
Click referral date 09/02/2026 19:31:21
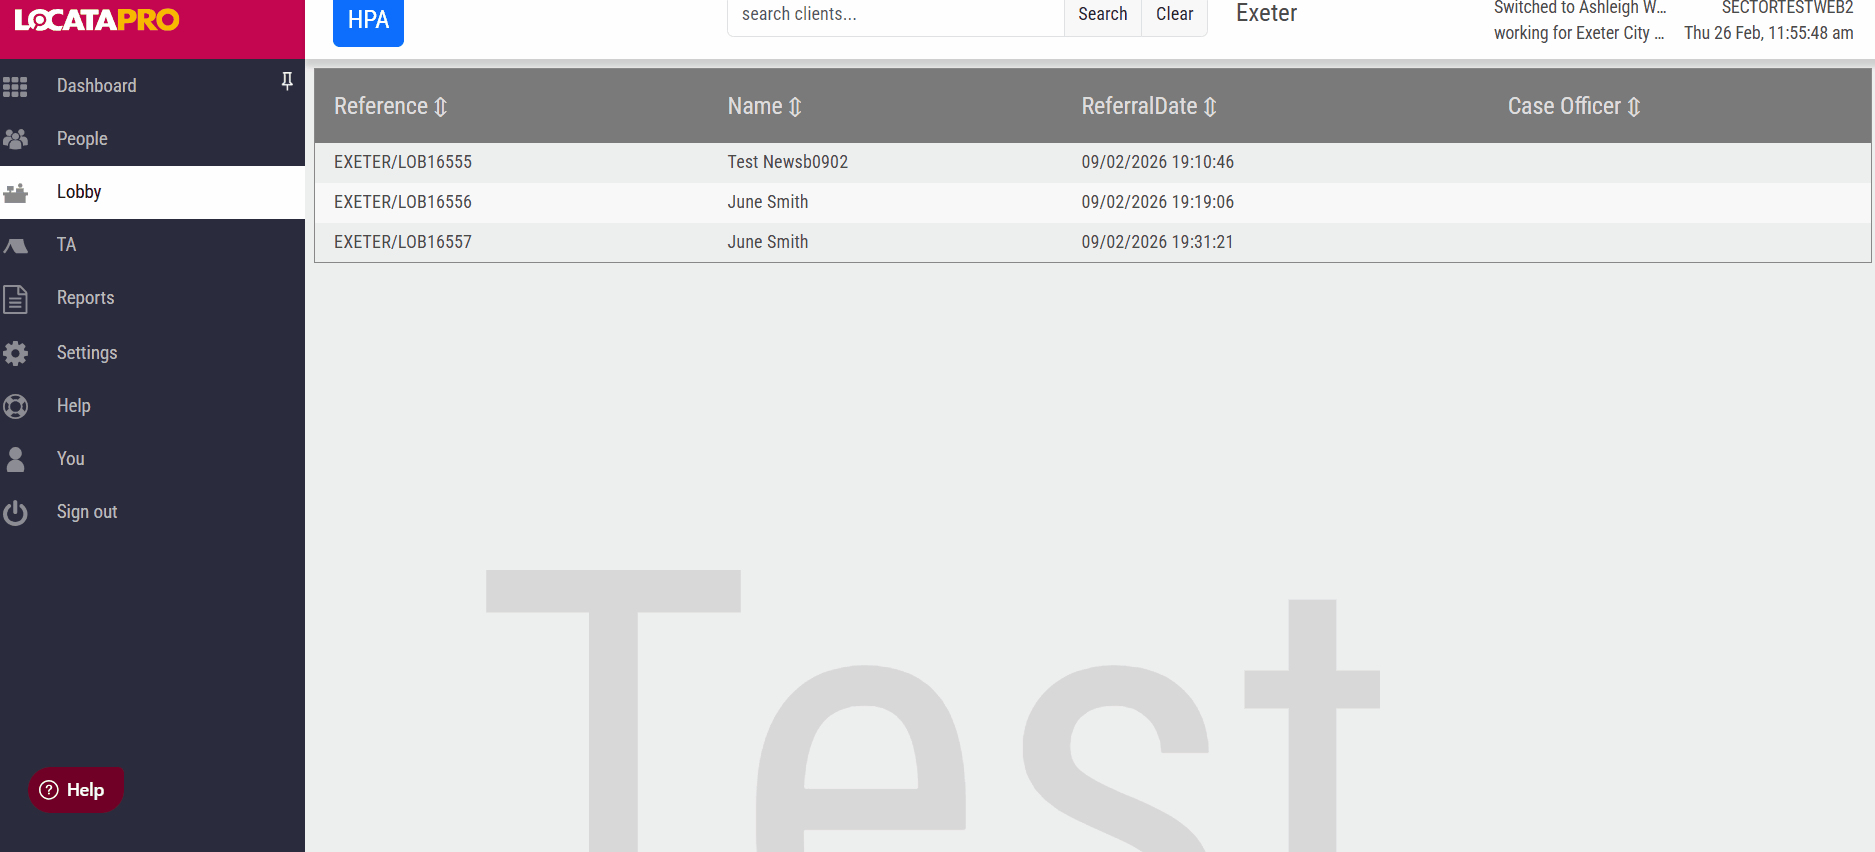click(1157, 242)
